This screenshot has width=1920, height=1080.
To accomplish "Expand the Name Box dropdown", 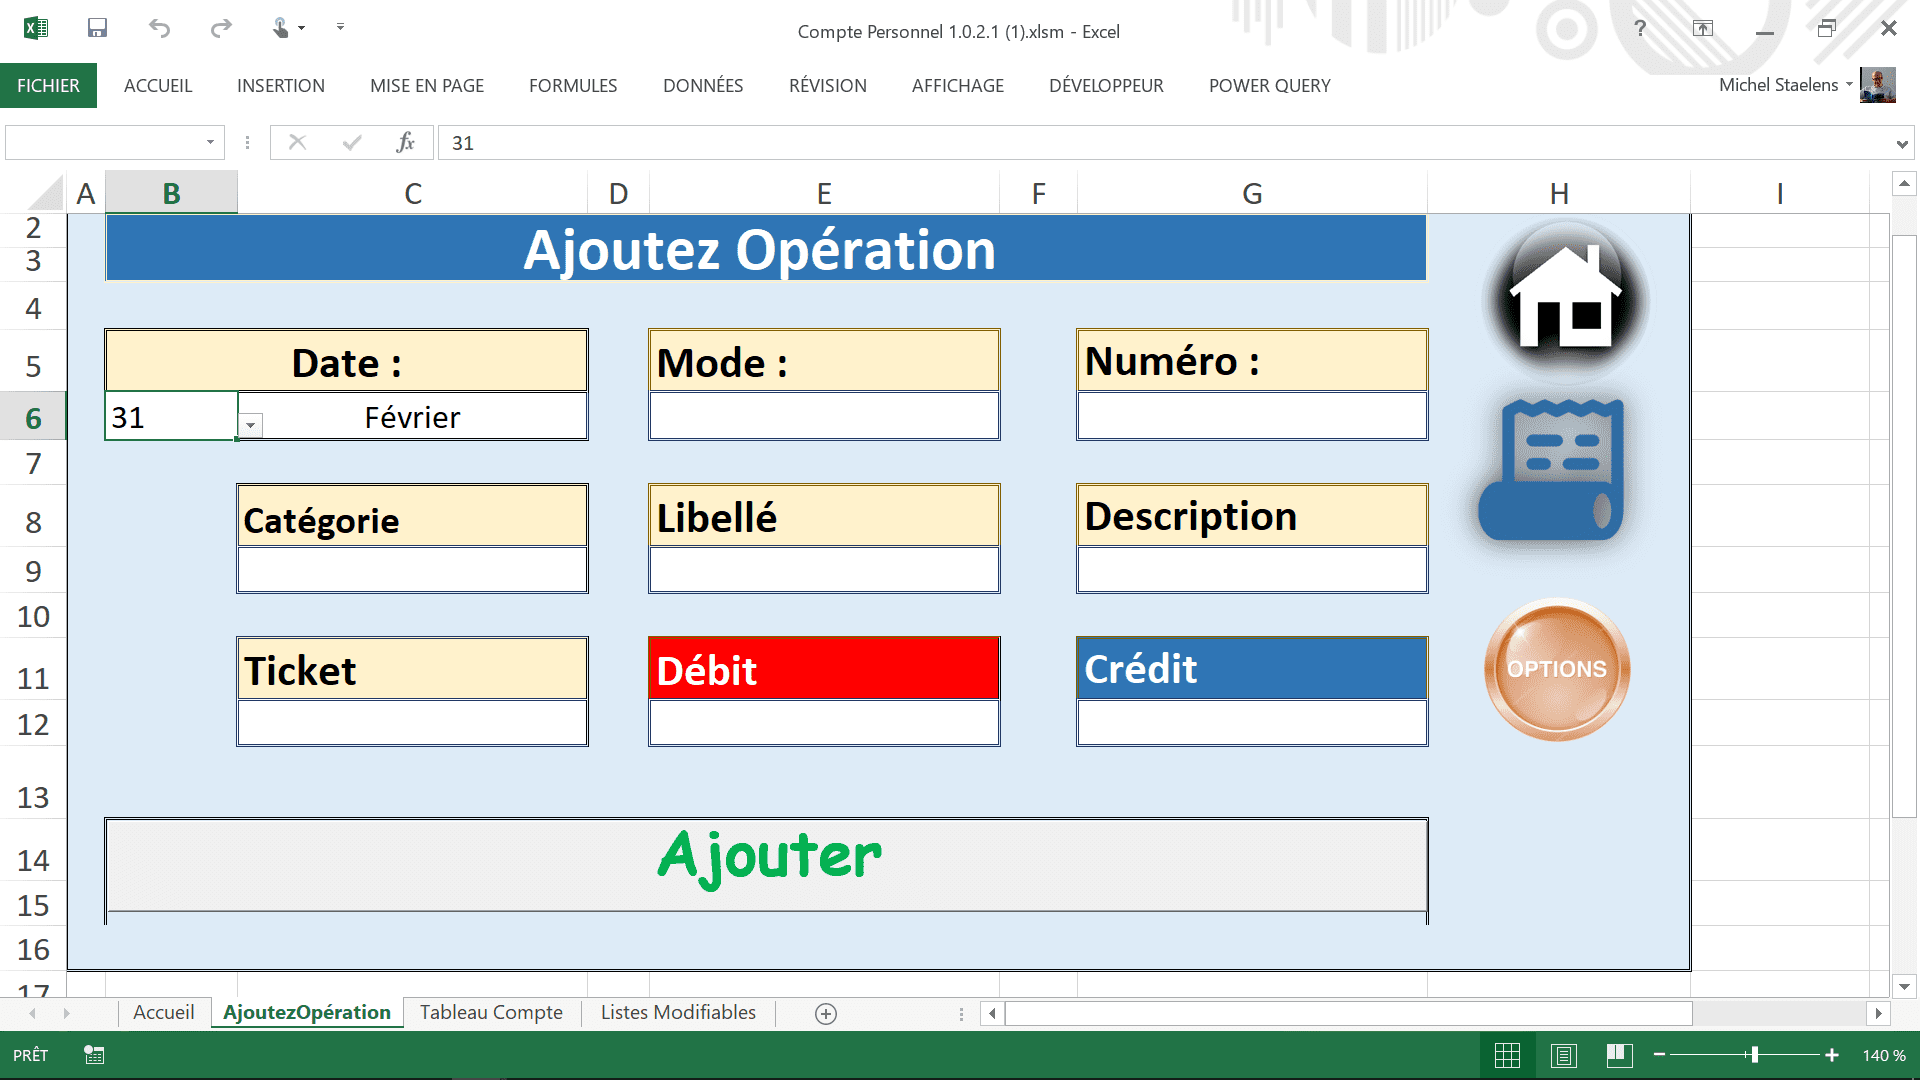I will tap(210, 143).
